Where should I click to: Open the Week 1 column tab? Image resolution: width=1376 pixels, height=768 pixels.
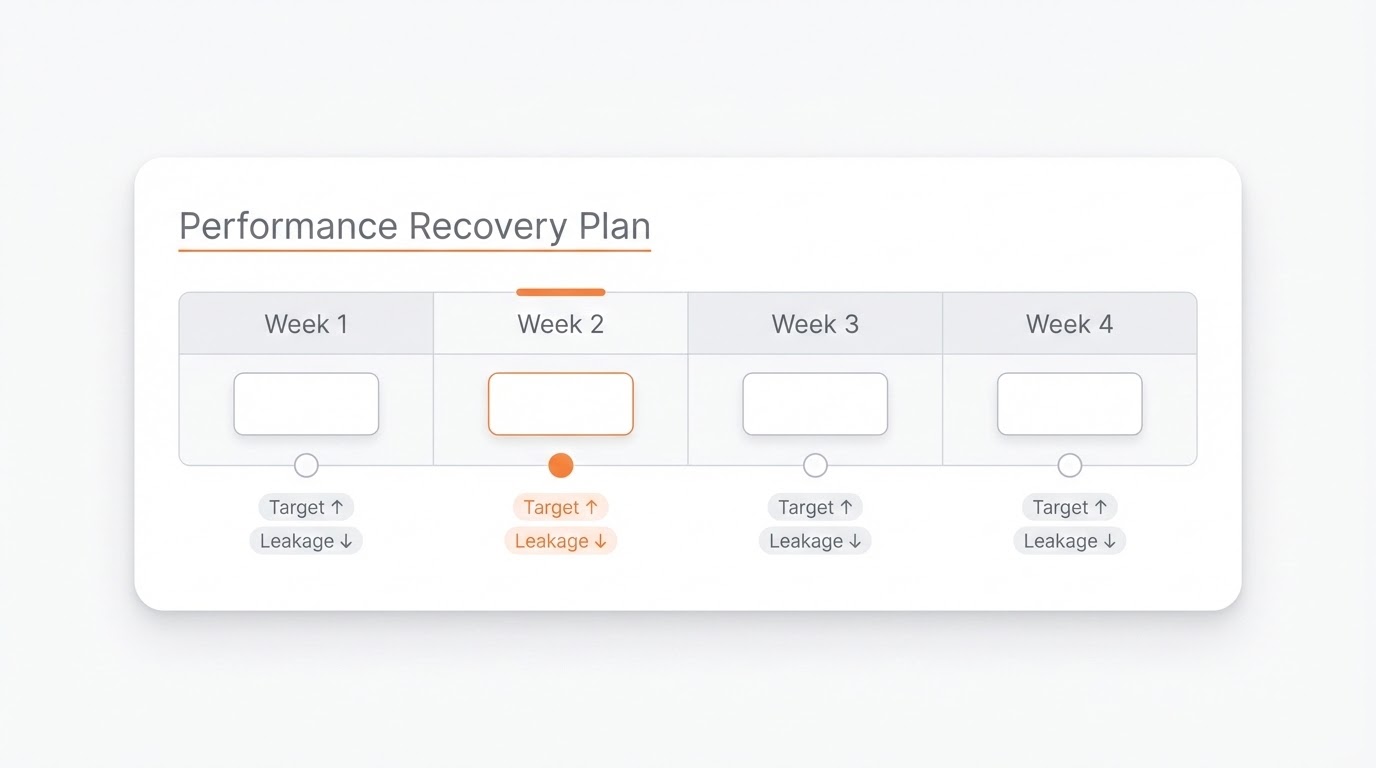pos(306,324)
